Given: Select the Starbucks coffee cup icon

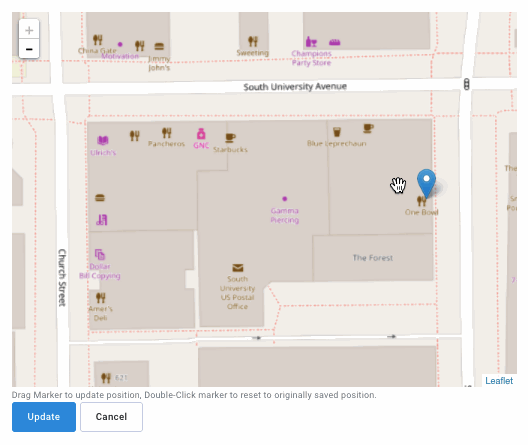Looking at the screenshot, I should coord(230,138).
